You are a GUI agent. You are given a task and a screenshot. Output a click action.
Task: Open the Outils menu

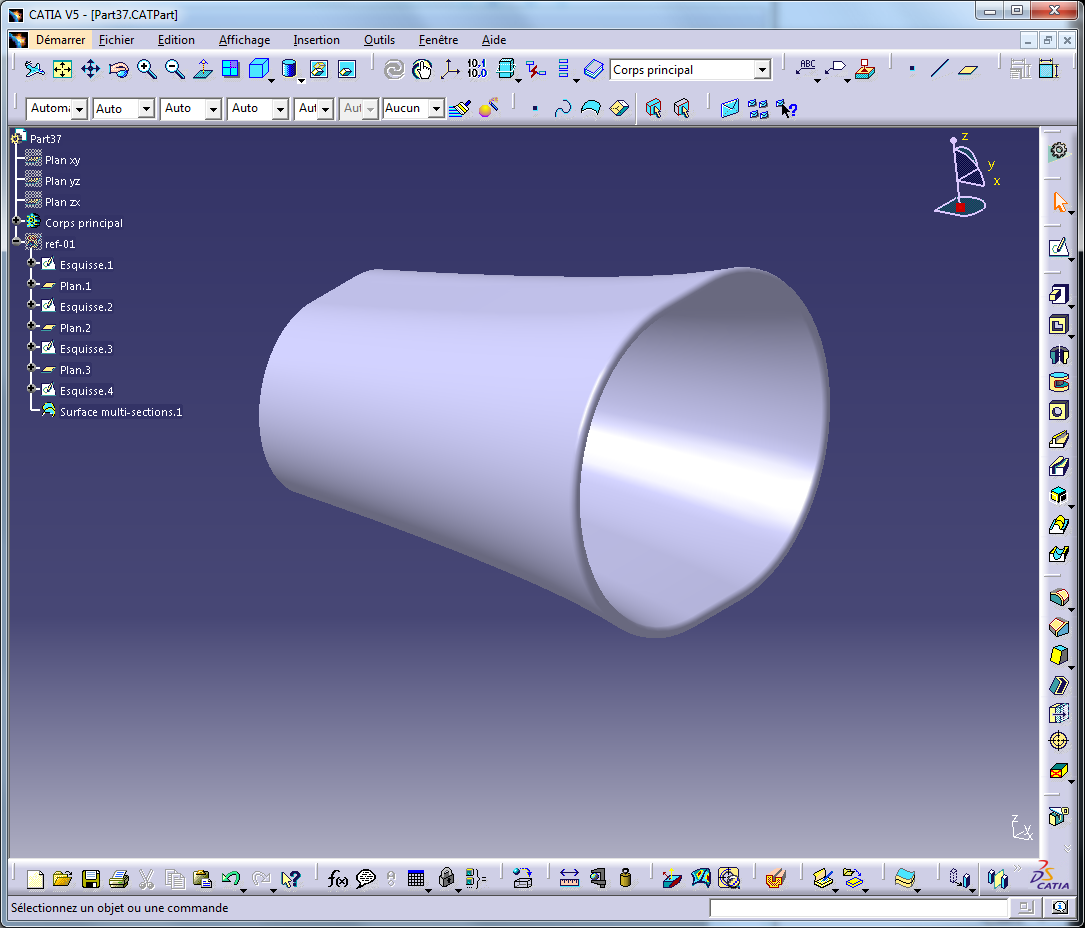pyautogui.click(x=379, y=40)
